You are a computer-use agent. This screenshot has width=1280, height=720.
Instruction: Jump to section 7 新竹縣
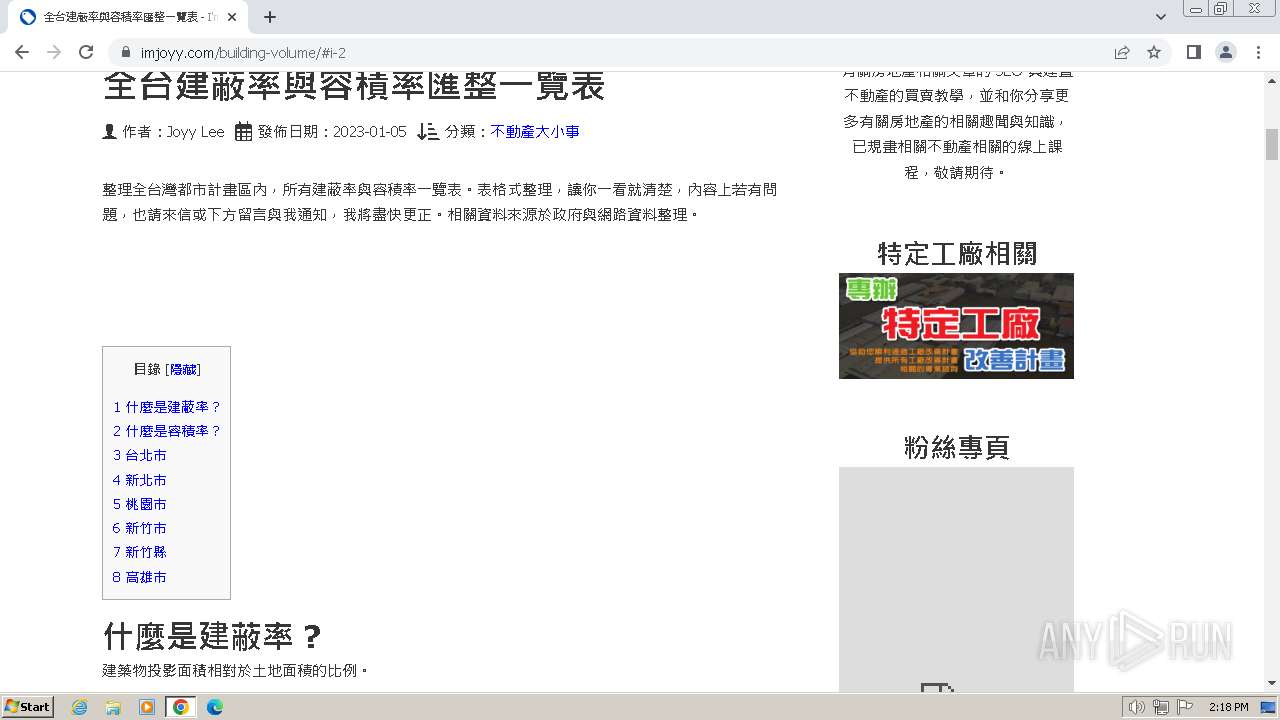(140, 552)
